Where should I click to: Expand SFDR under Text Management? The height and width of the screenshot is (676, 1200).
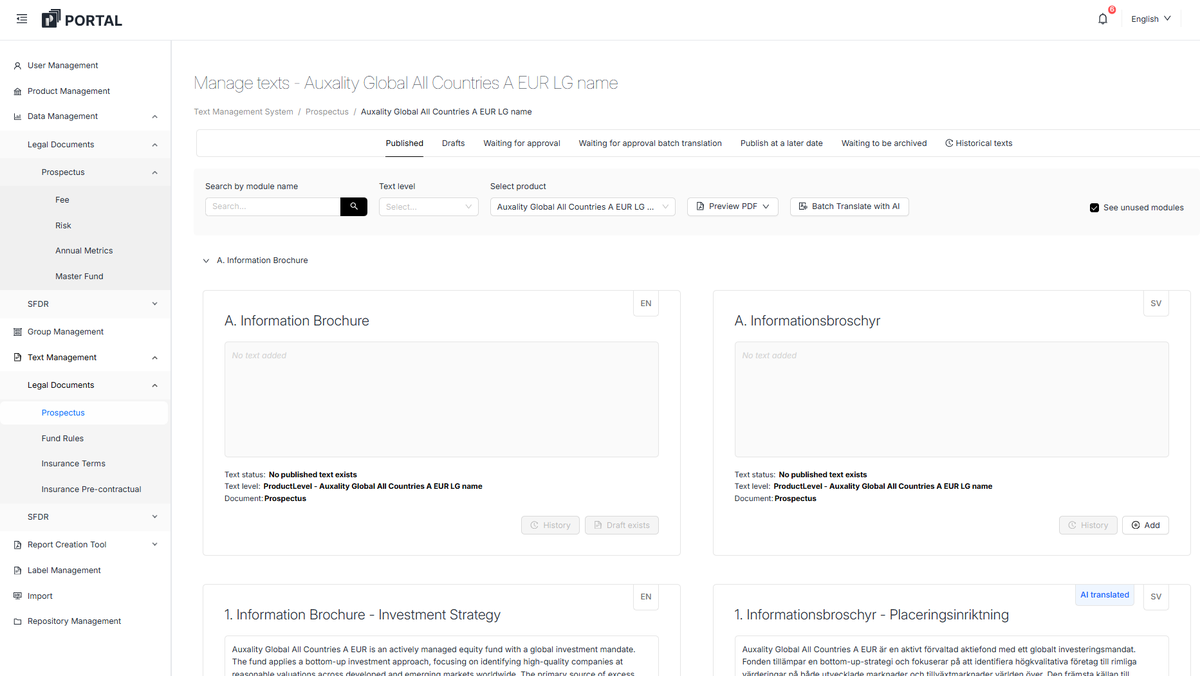pyautogui.click(x=155, y=517)
